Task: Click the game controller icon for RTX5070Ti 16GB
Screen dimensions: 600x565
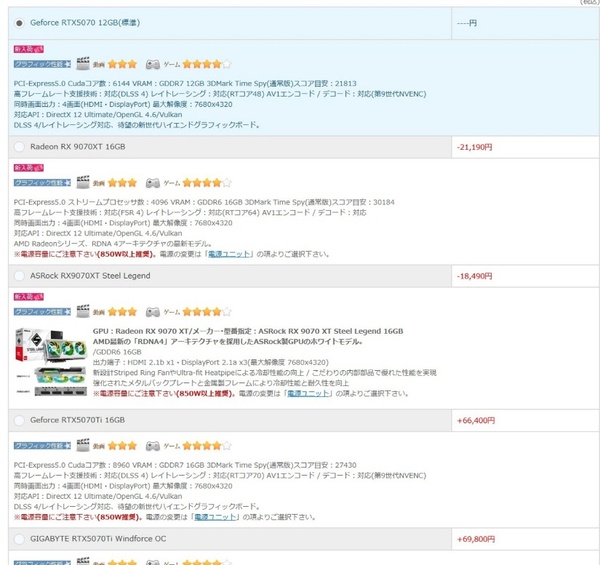Action: tap(153, 446)
